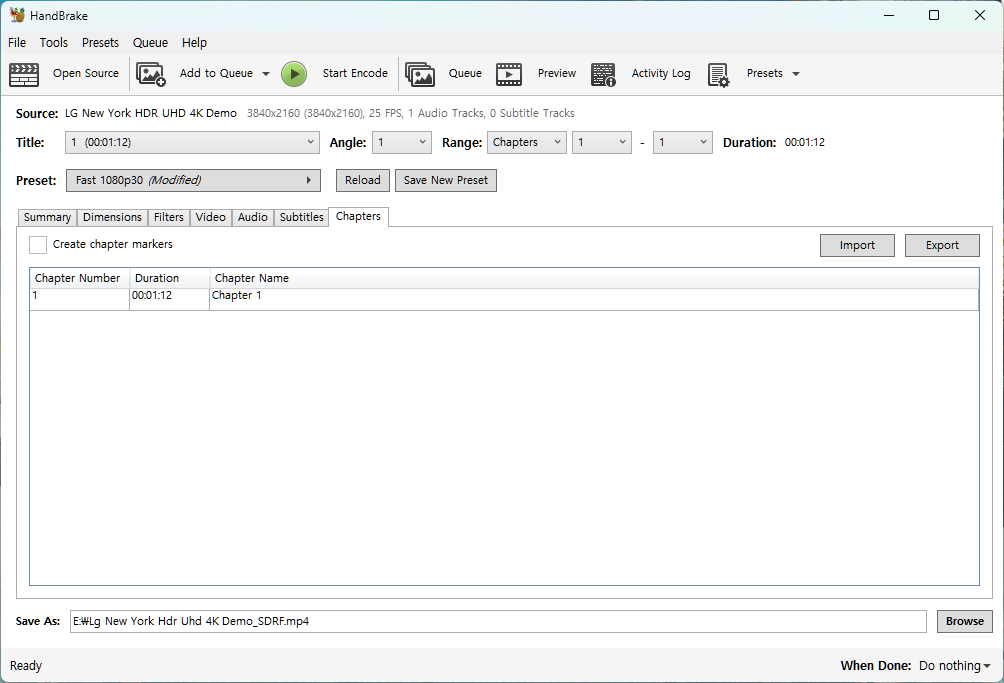This screenshot has width=1004, height=683.
Task: Maximize the HandBrake window
Action: pos(934,15)
